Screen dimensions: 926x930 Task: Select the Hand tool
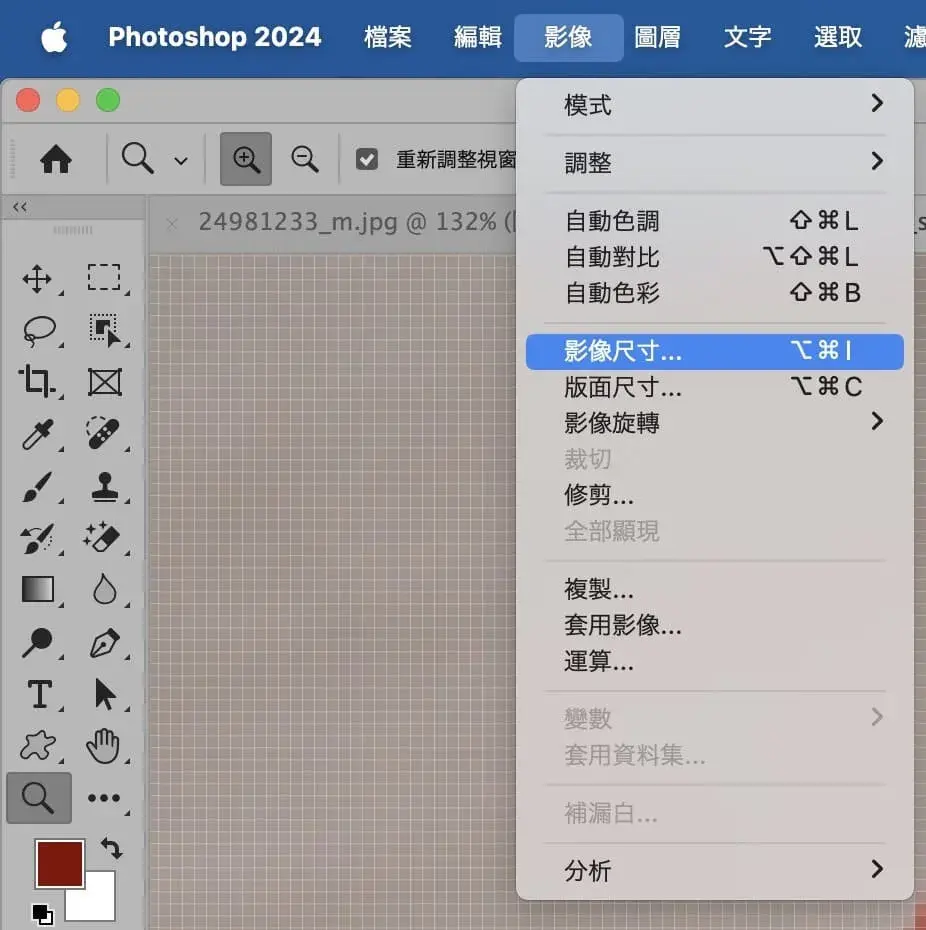coord(103,746)
